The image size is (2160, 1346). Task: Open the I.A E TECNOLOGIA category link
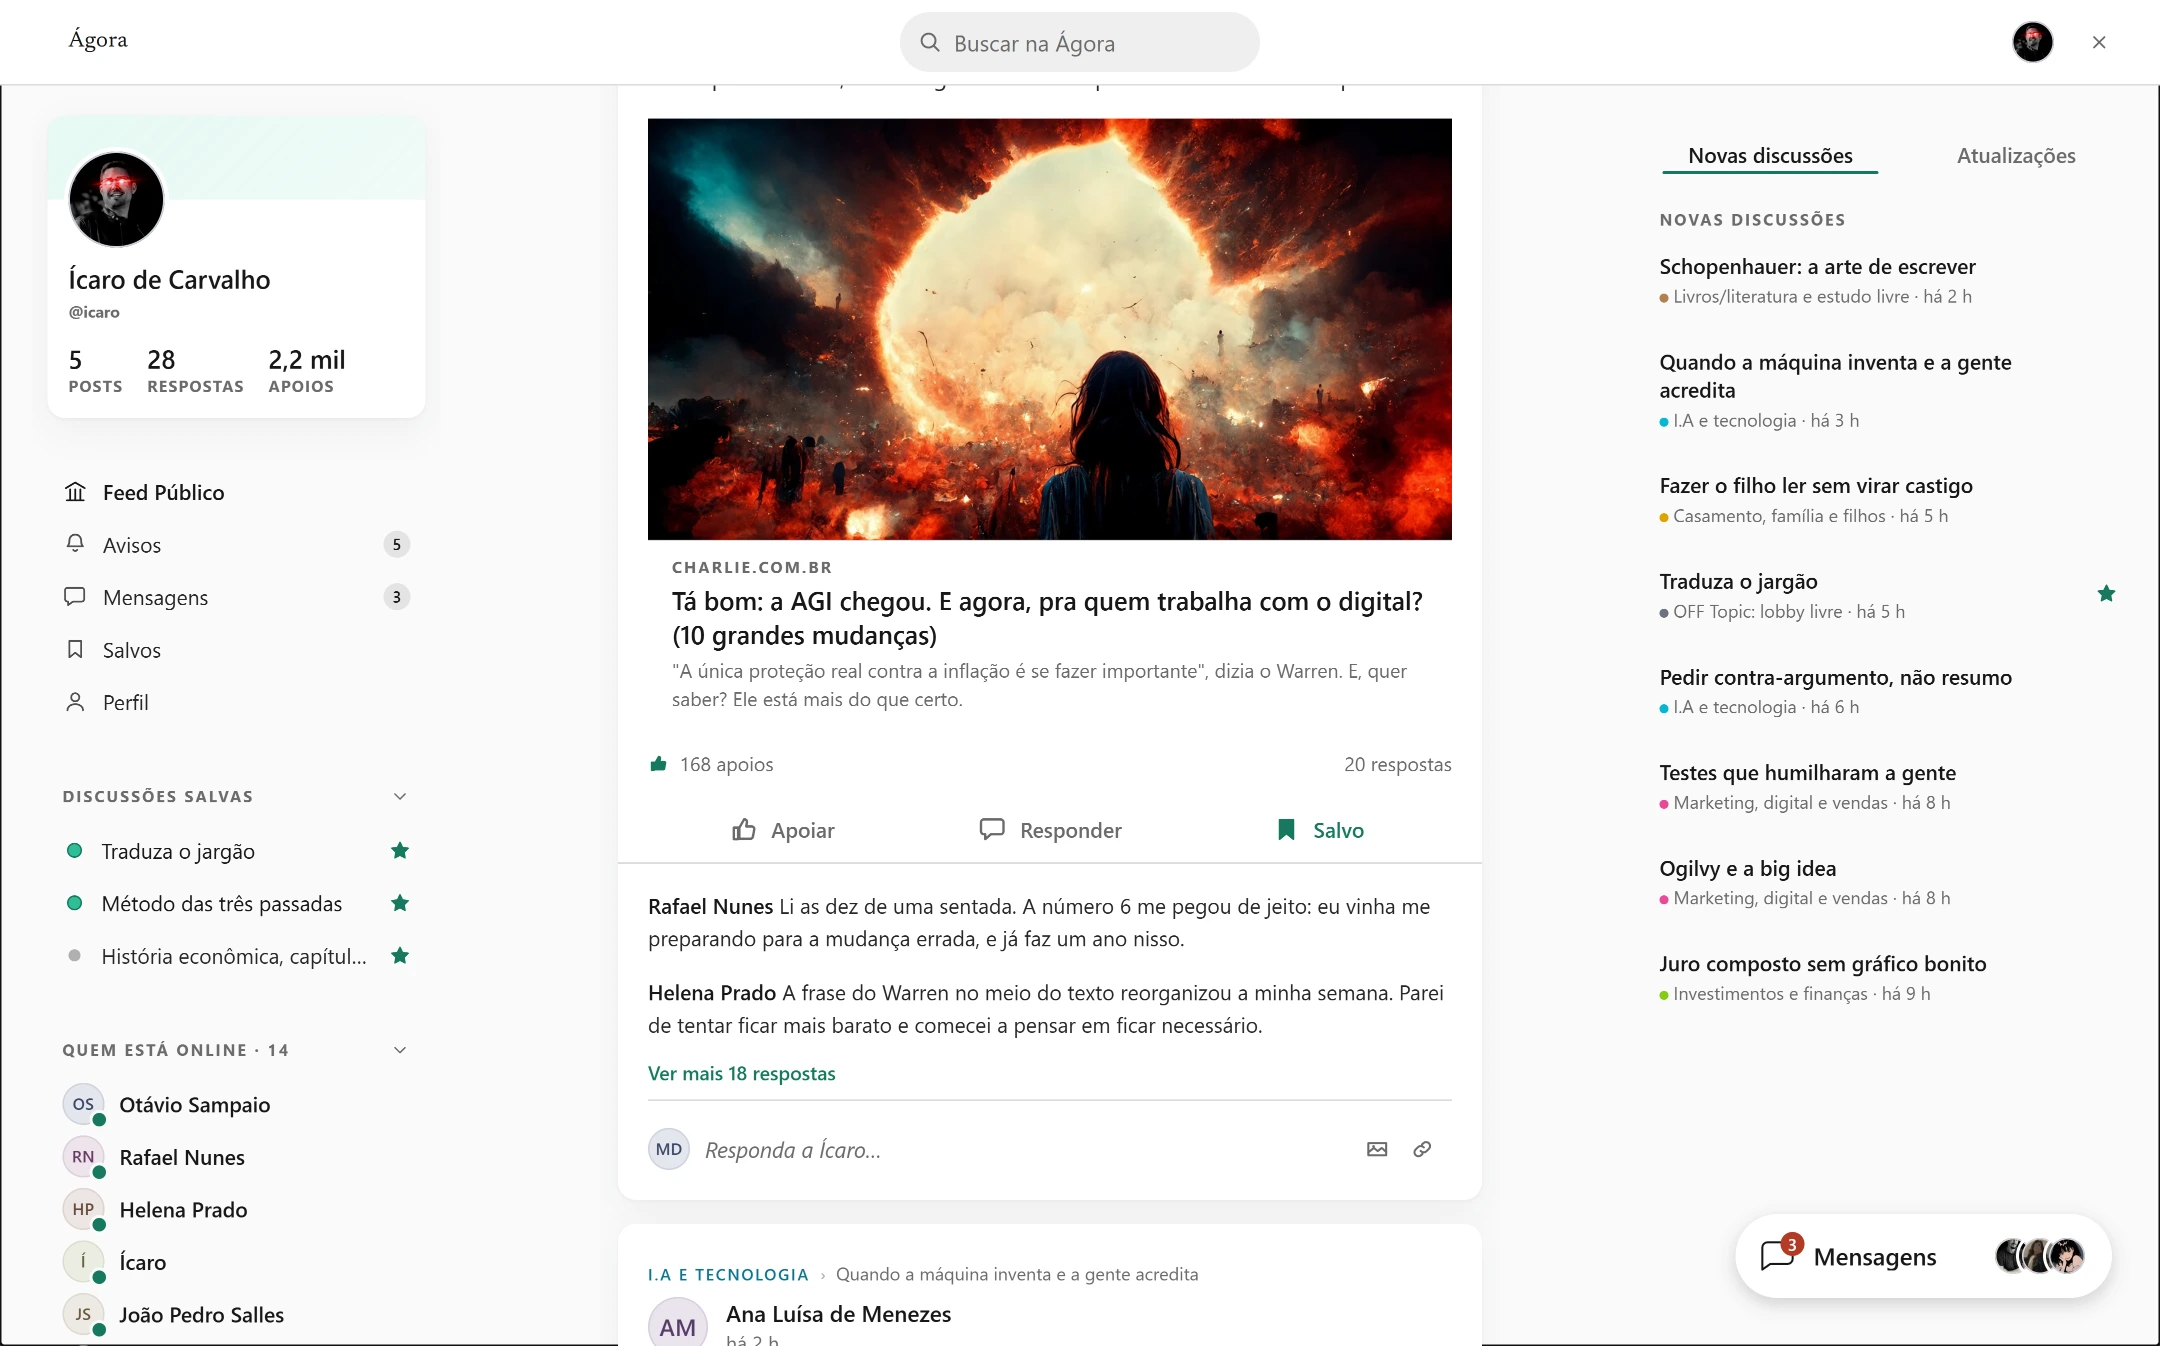pyautogui.click(x=728, y=1274)
